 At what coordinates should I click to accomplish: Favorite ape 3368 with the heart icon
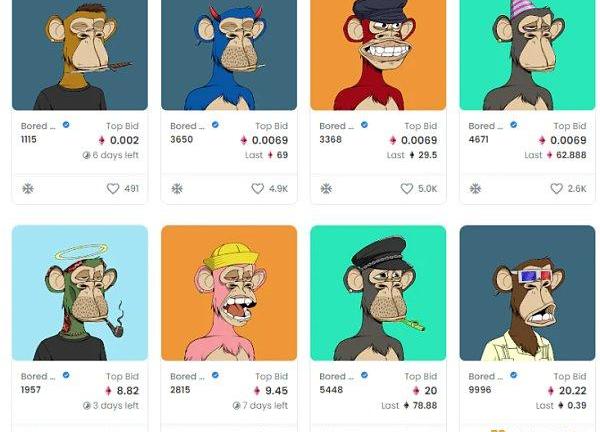pos(407,188)
